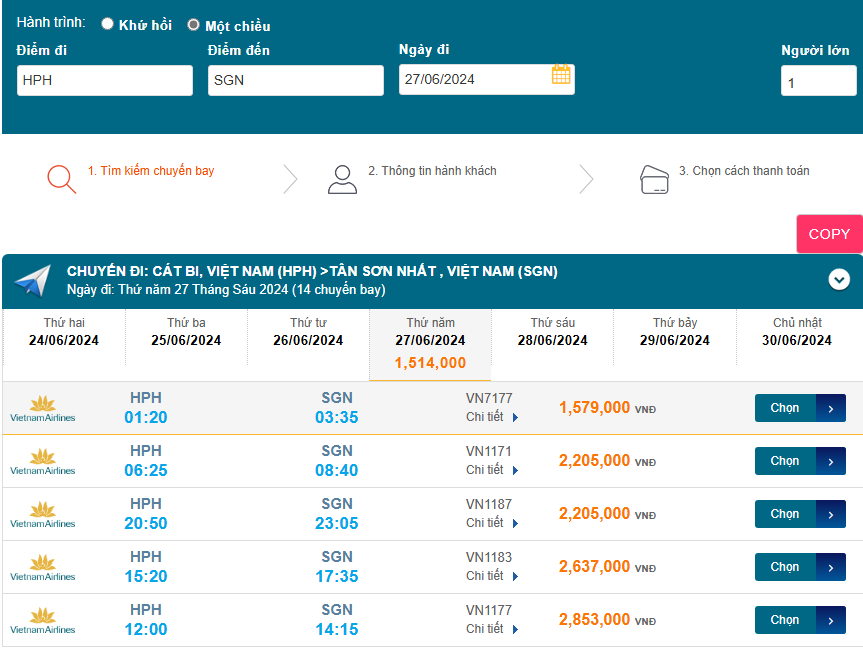Click the Điểm đến SGN field
The height and width of the screenshot is (653, 863).
(x=295, y=81)
